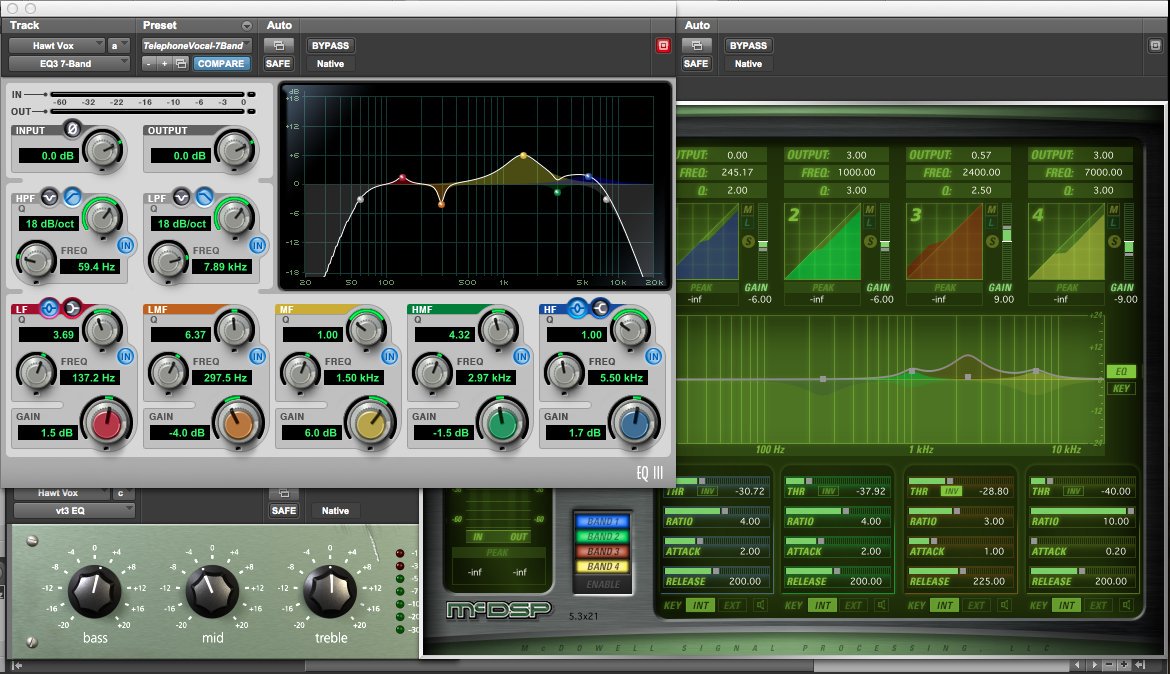Select BAND 1 in McDSP band selector
Viewport: 1170px width, 674px height.
click(x=603, y=522)
